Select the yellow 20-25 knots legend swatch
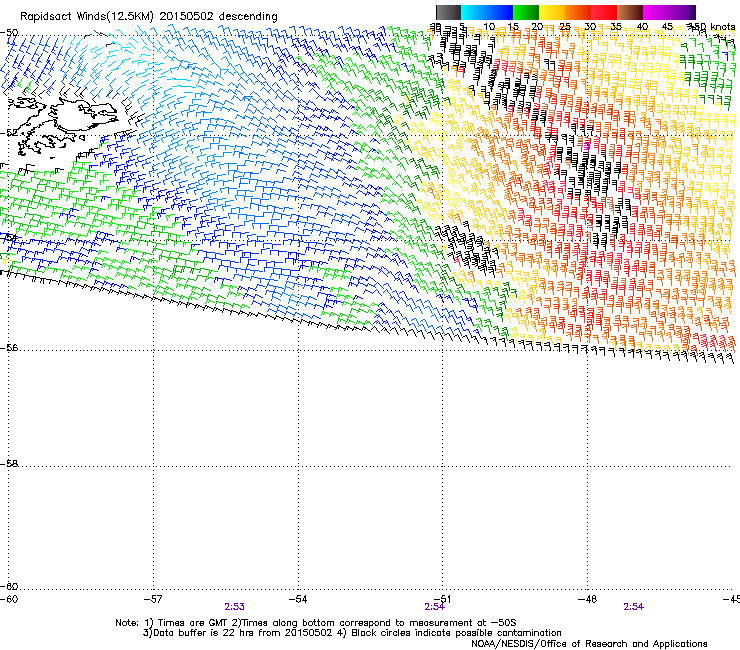740x650 pixels. 552,12
